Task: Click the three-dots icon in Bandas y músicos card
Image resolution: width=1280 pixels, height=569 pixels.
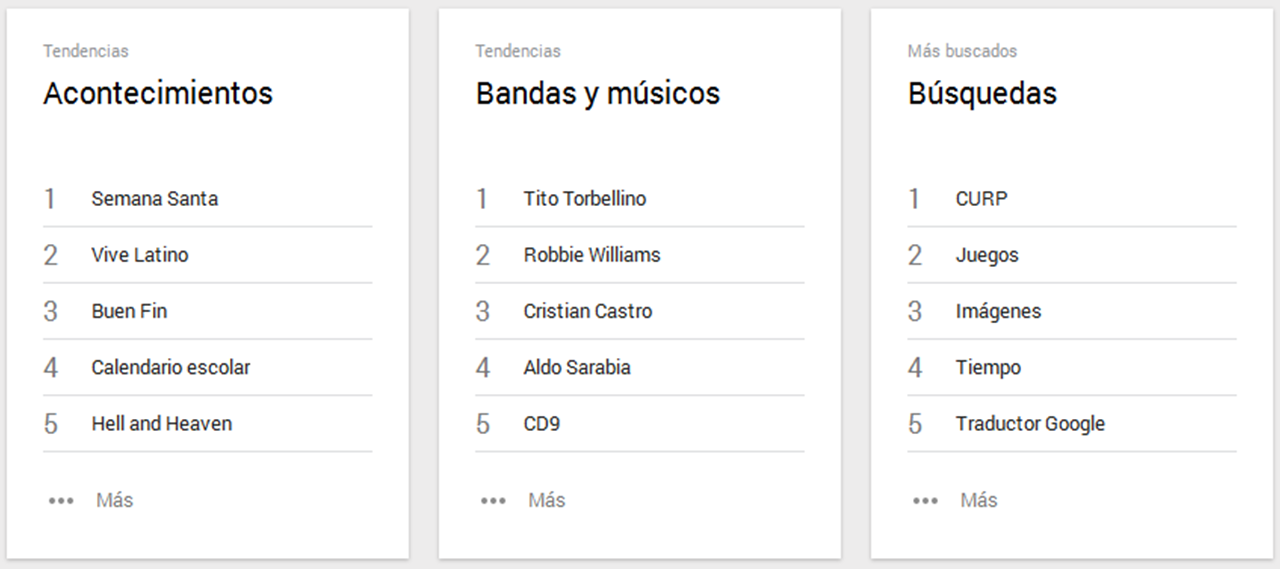Action: pos(493,501)
